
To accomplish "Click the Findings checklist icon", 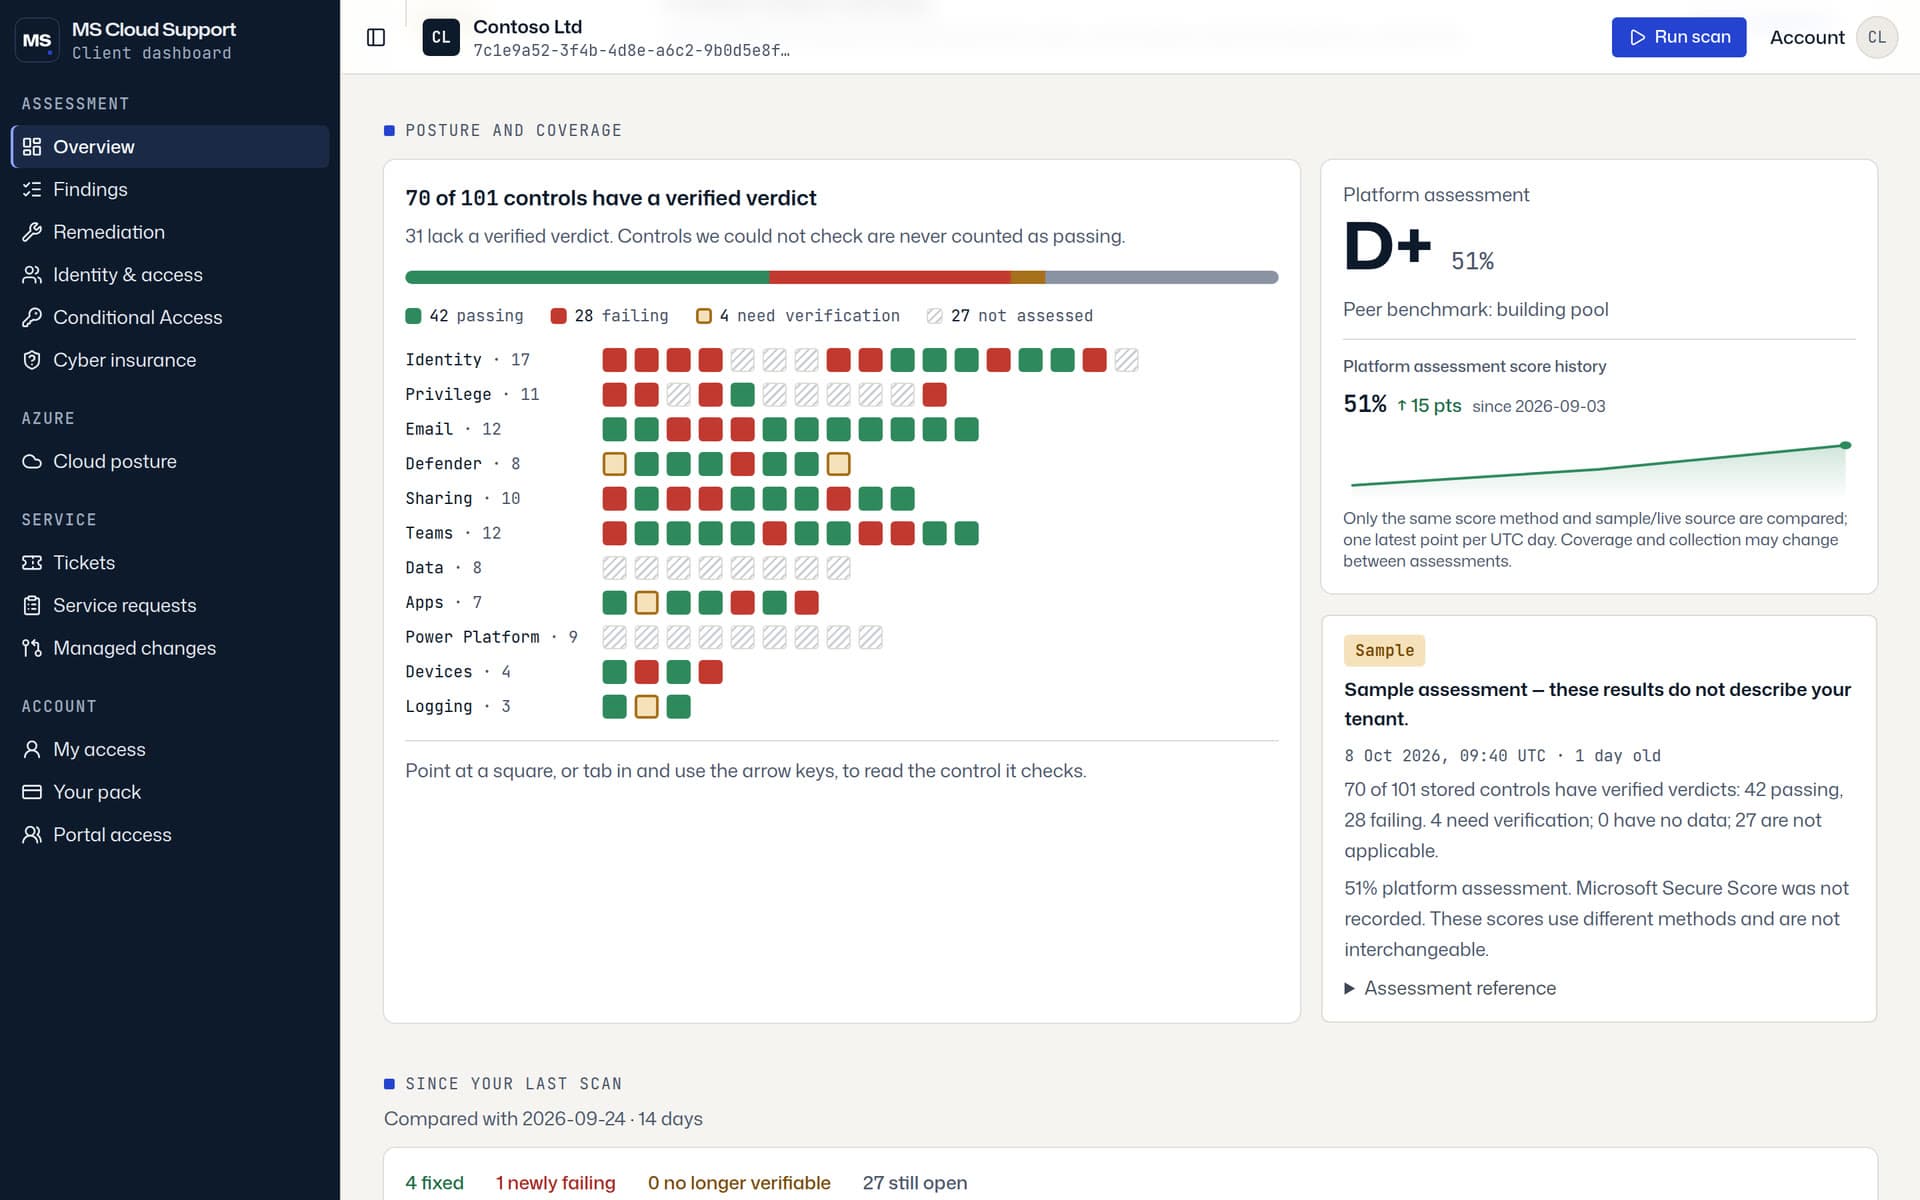I will (x=32, y=190).
